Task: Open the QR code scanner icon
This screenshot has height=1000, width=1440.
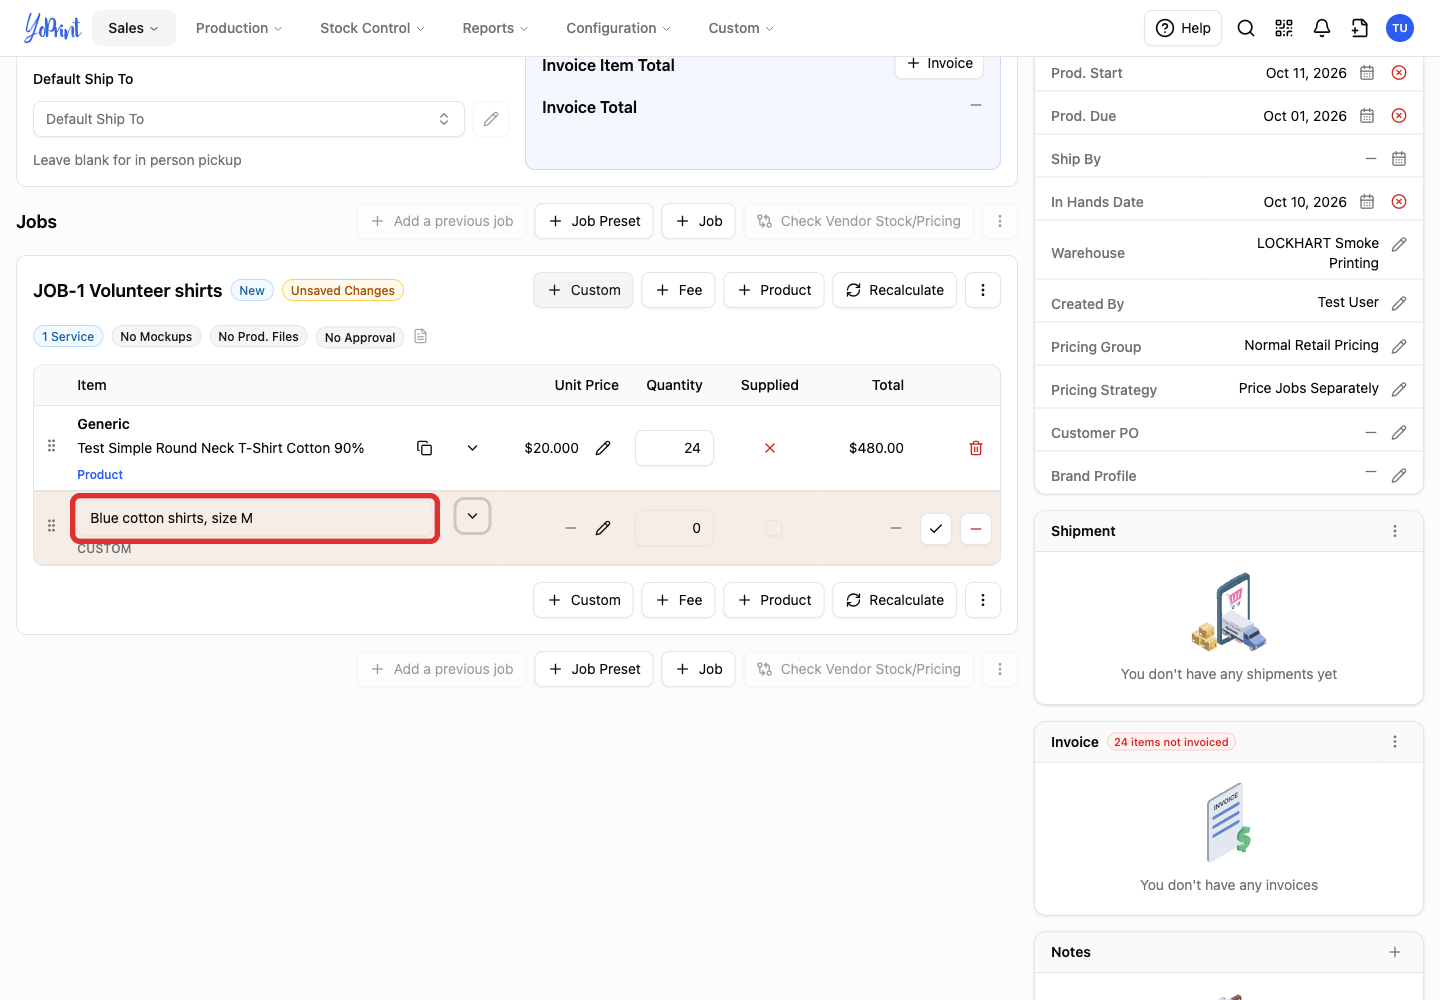Action: [x=1284, y=28]
